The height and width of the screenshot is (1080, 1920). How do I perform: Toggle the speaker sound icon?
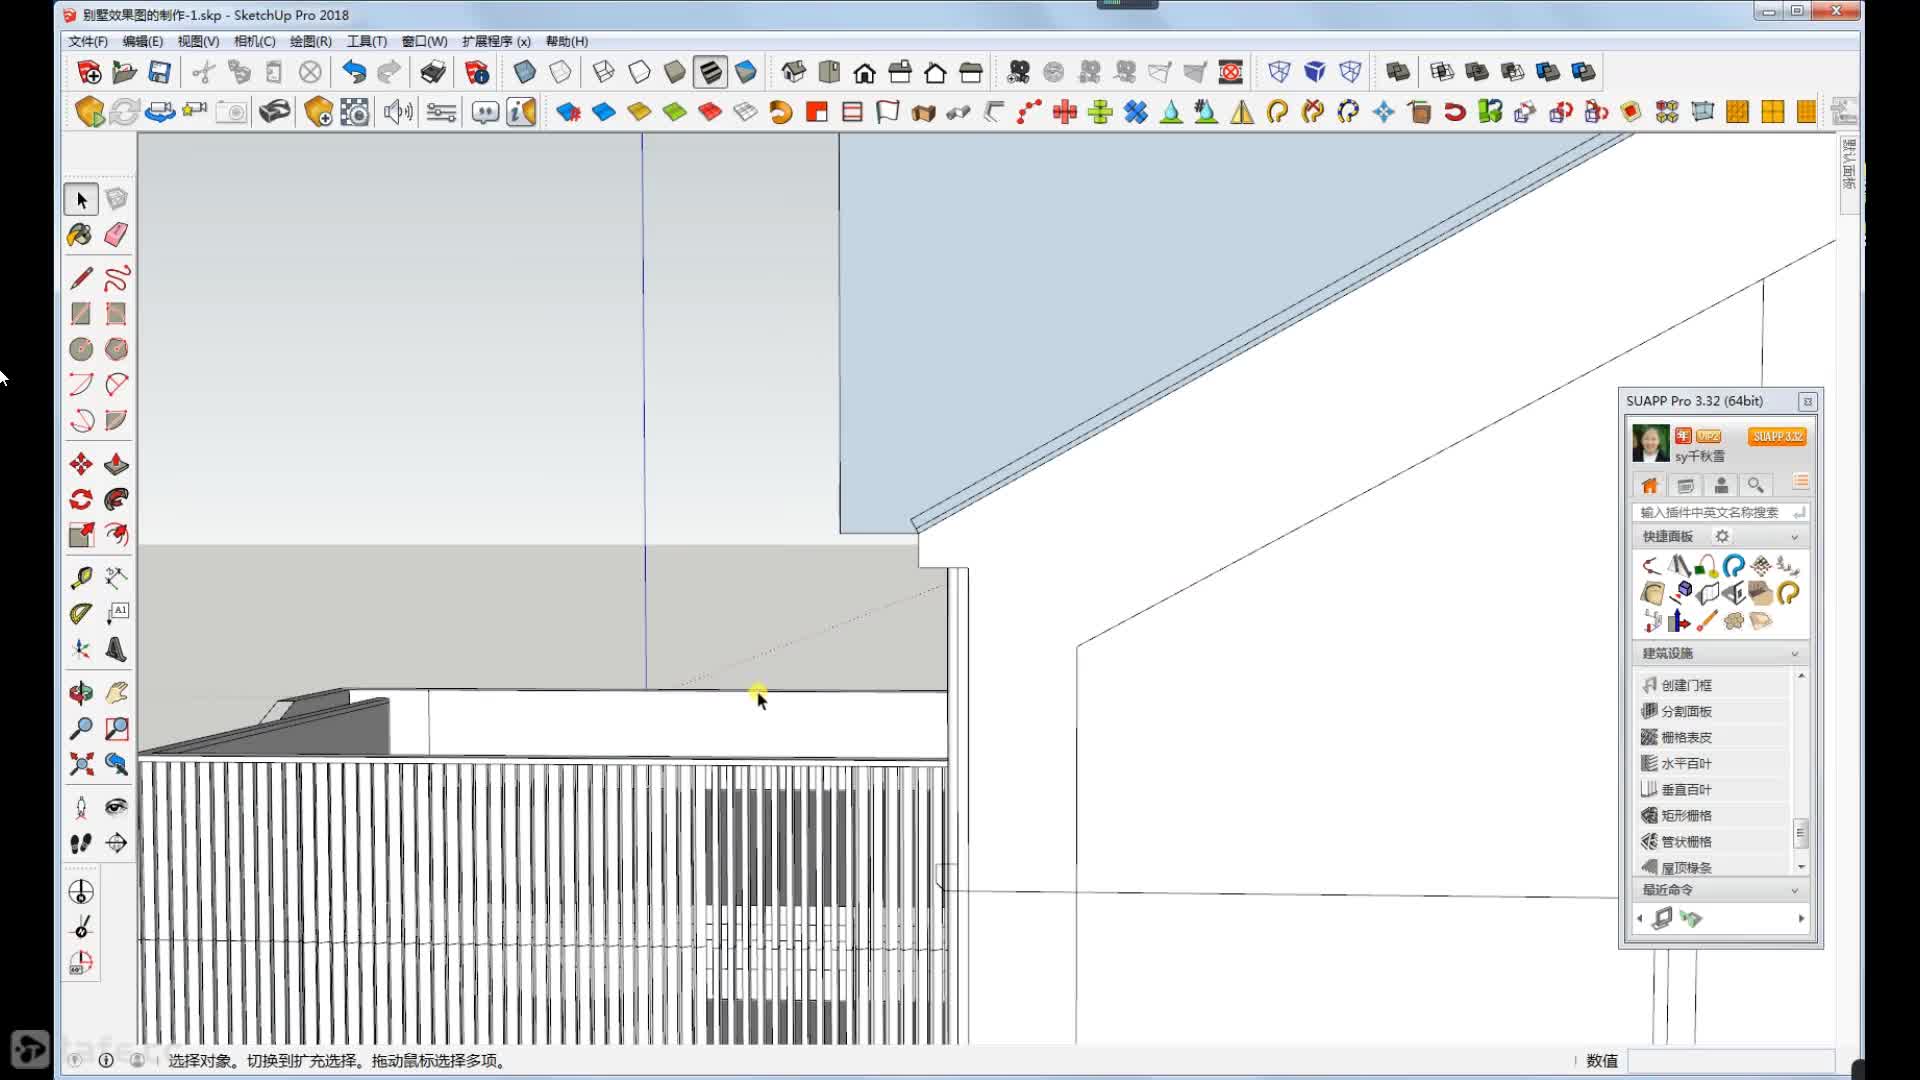(398, 112)
